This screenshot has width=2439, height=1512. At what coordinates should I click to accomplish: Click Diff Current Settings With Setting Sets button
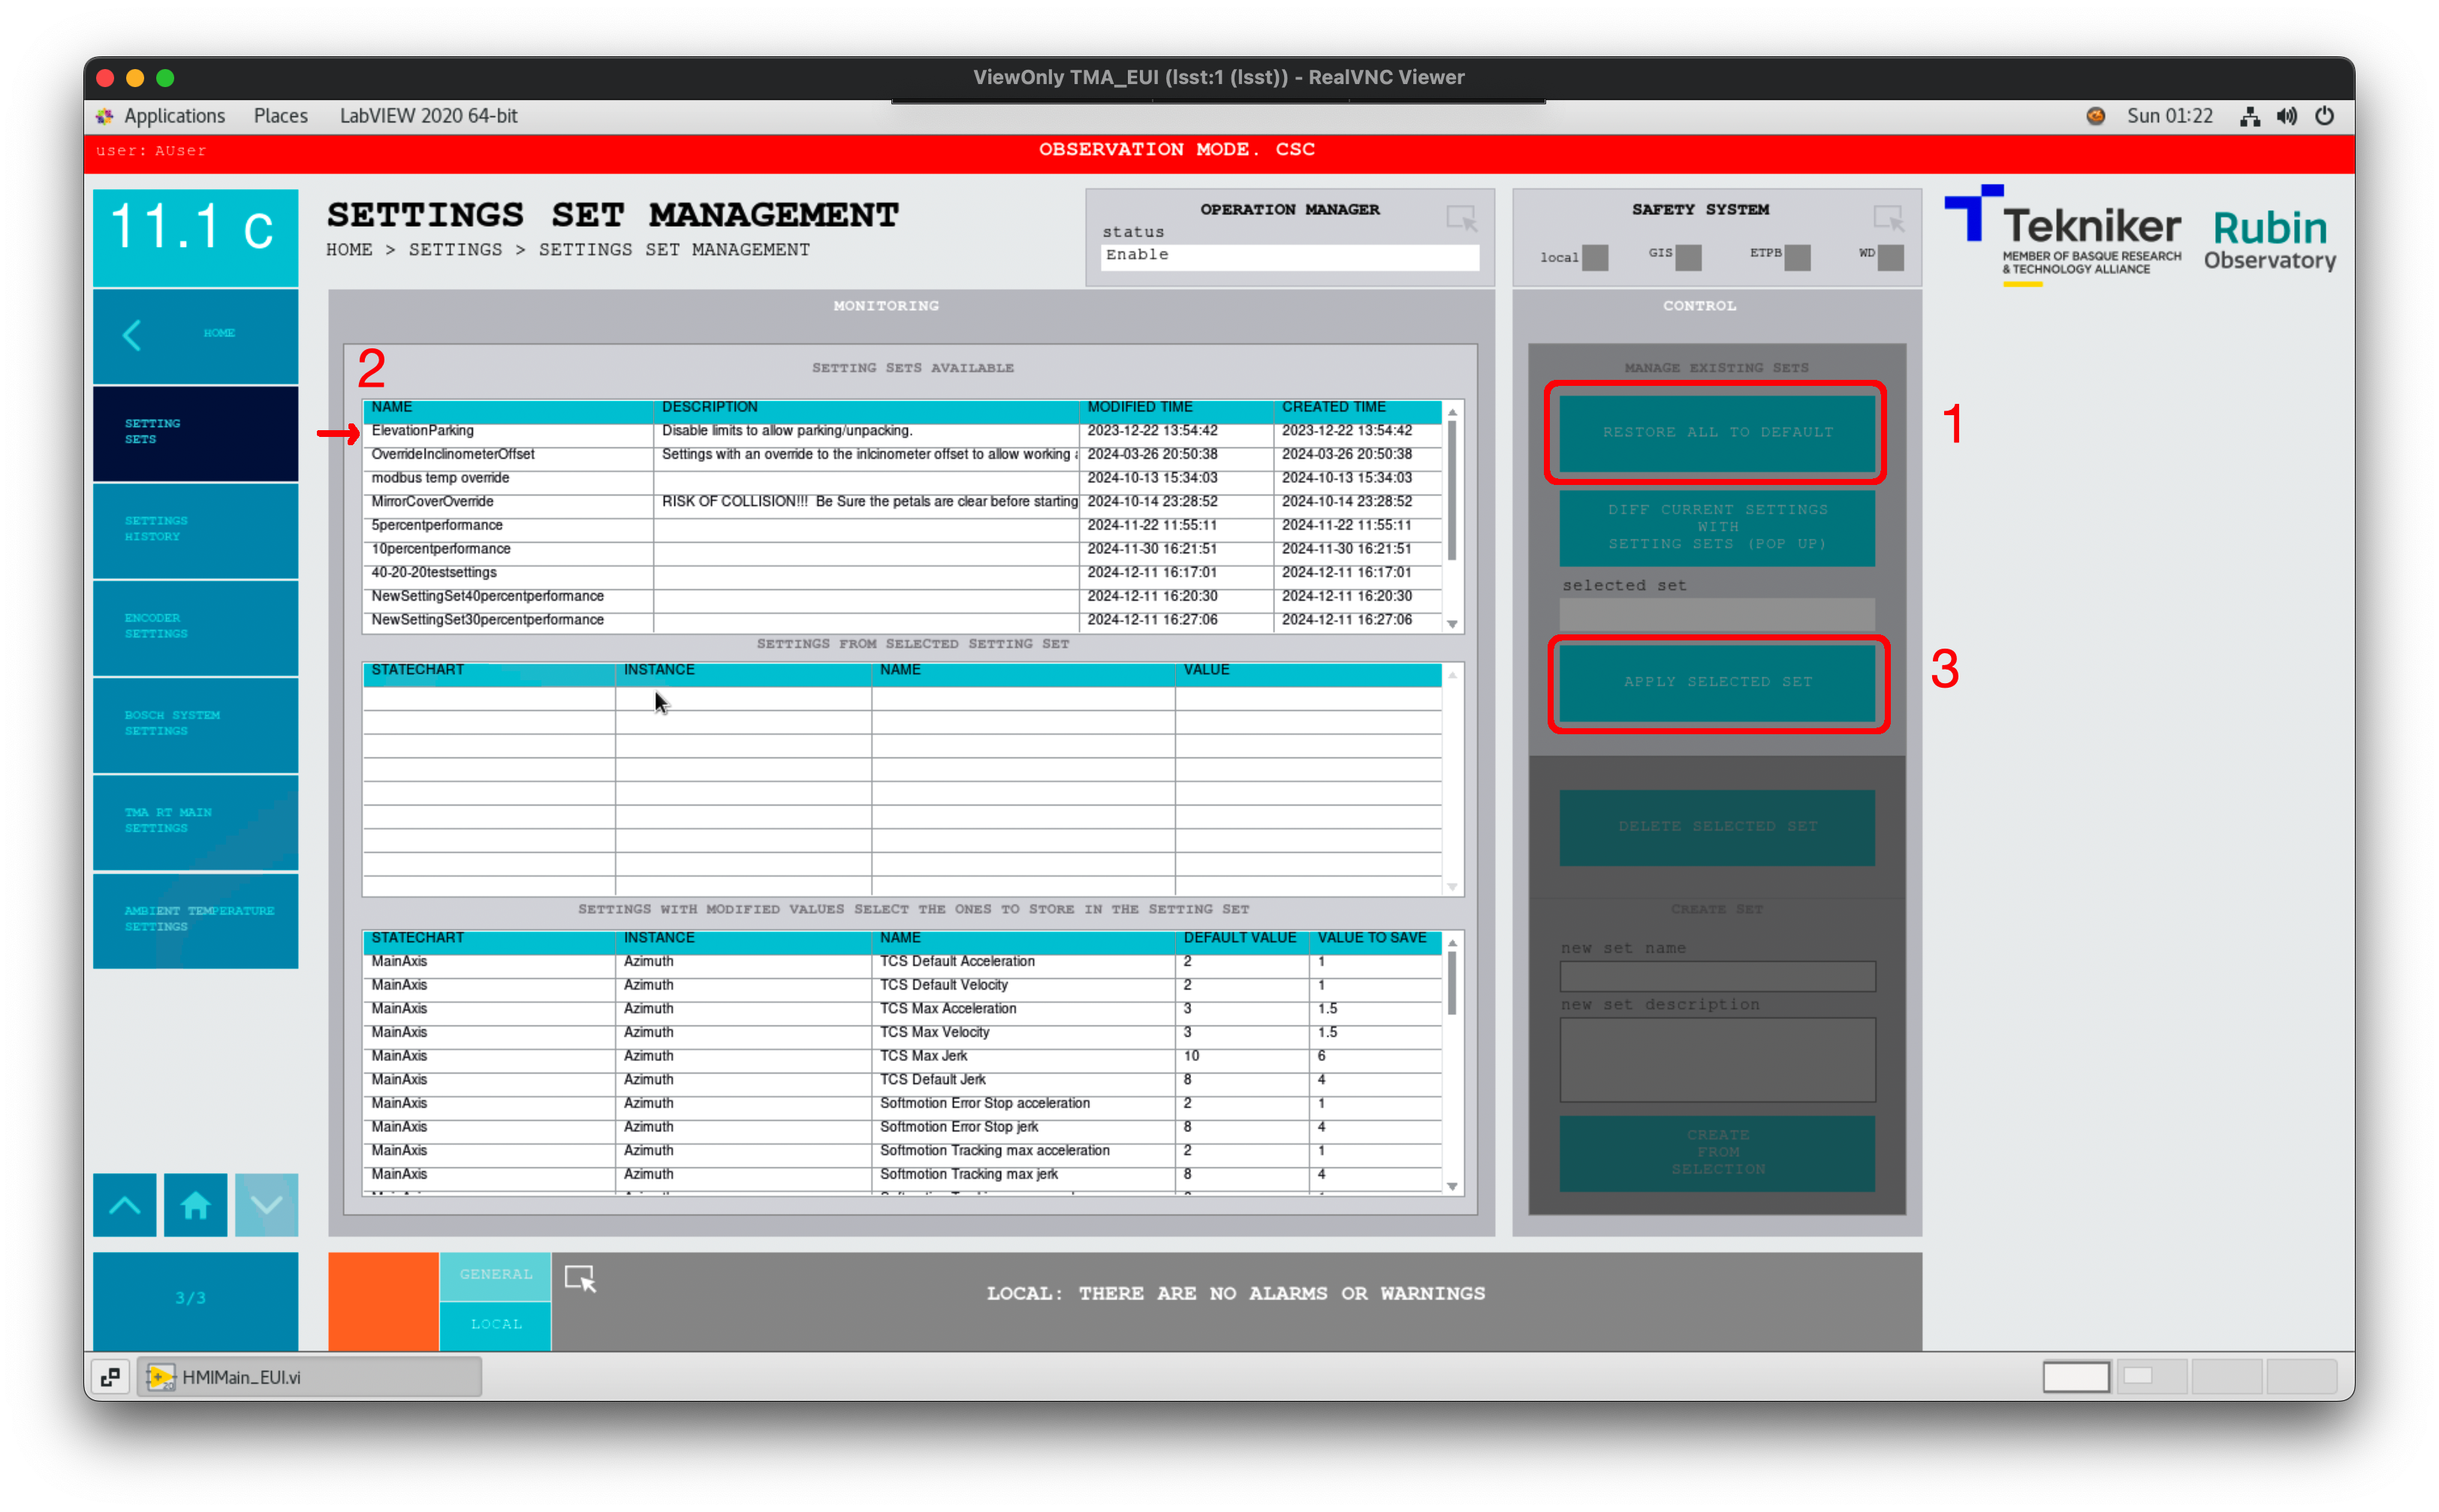coord(1716,527)
